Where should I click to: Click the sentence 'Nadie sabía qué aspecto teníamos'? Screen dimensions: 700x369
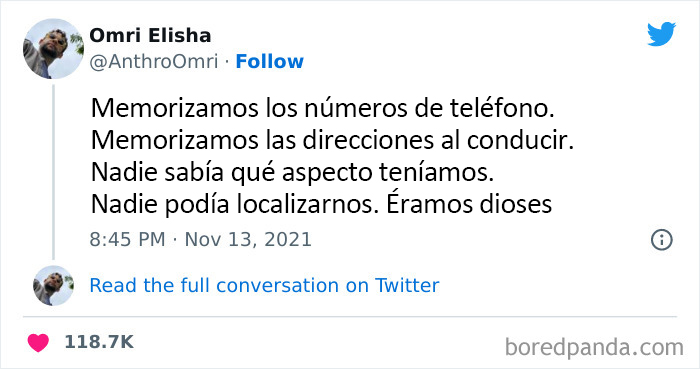[292, 173]
